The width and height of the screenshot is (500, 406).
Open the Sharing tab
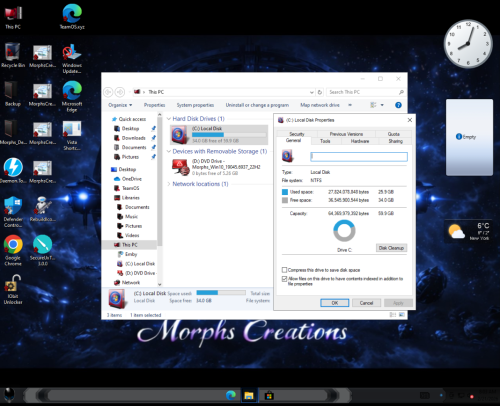click(395, 141)
